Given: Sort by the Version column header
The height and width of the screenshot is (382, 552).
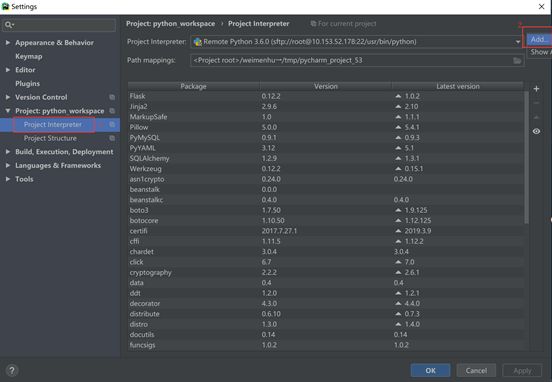Looking at the screenshot, I should (x=326, y=86).
